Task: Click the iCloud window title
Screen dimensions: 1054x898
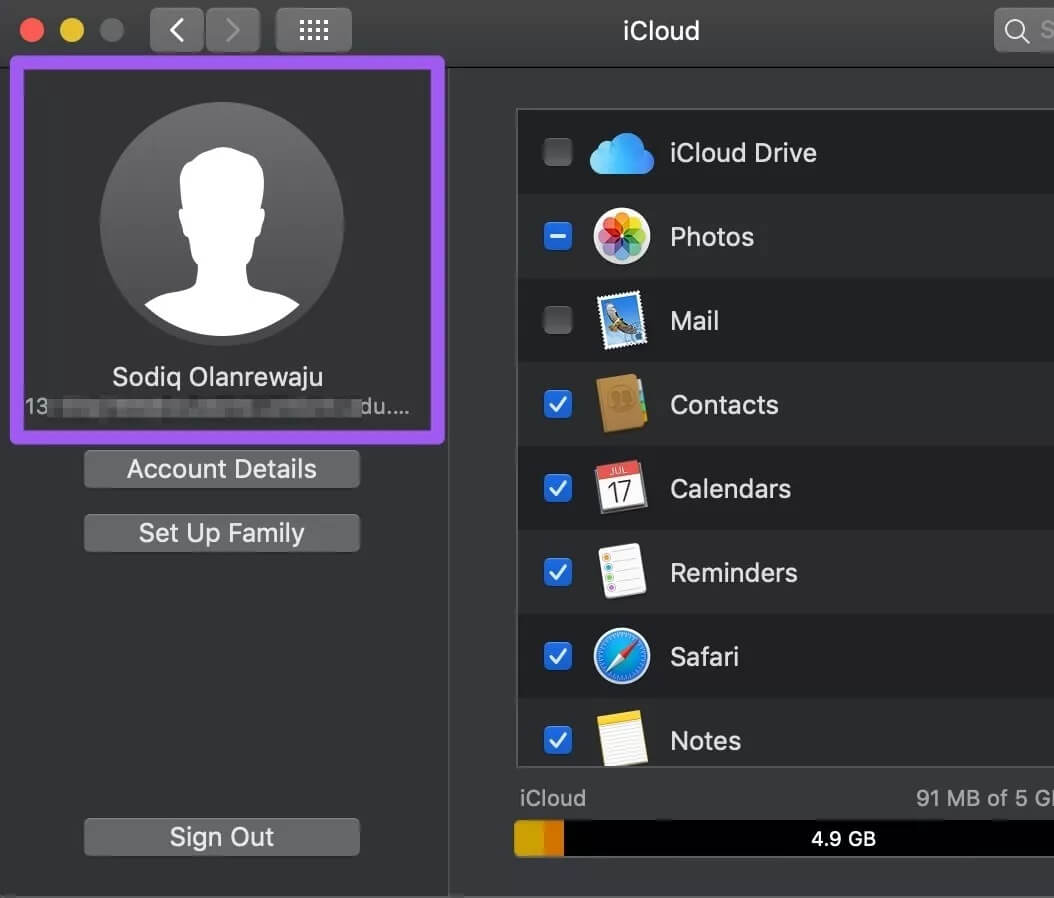Action: [x=661, y=31]
